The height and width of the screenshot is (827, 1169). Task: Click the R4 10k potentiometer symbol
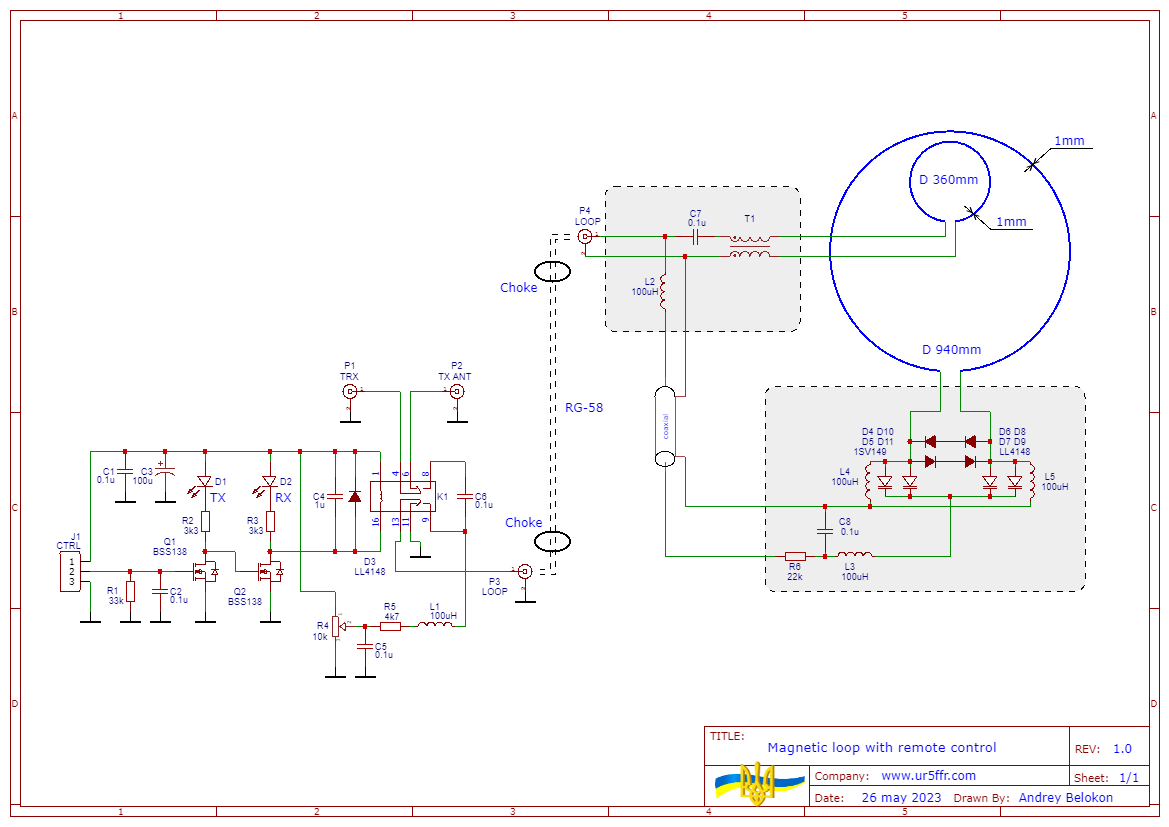[x=337, y=627]
